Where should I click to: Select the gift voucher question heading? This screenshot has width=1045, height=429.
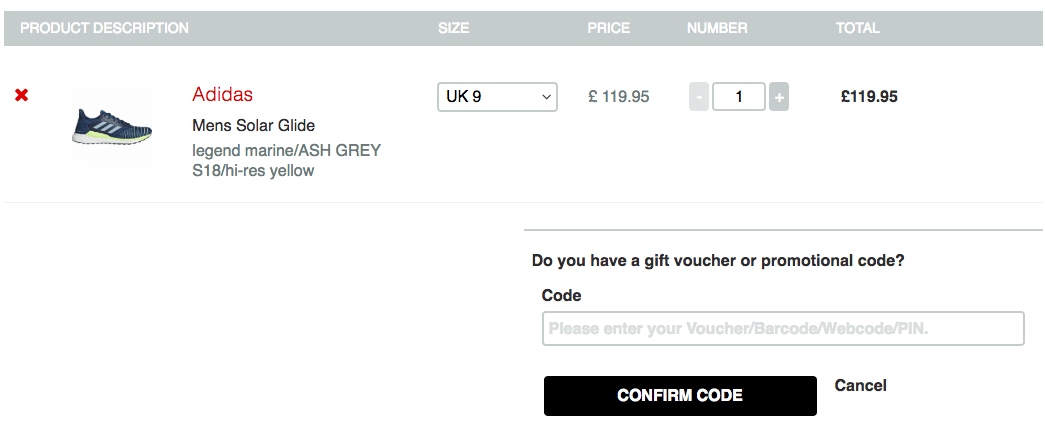pyautogui.click(x=718, y=260)
